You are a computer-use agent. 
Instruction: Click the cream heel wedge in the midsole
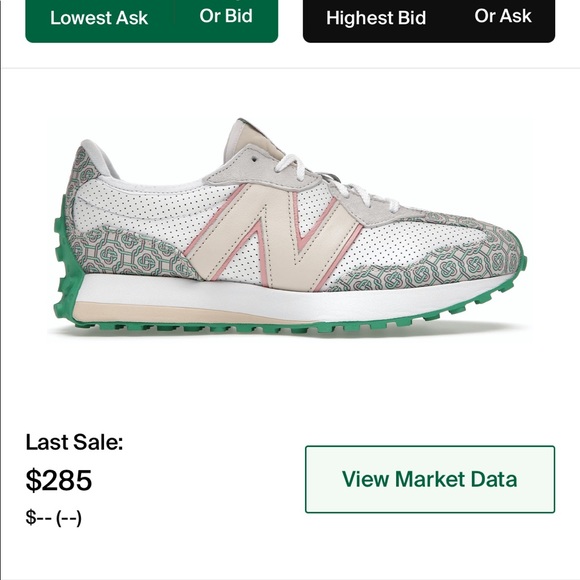[185, 313]
